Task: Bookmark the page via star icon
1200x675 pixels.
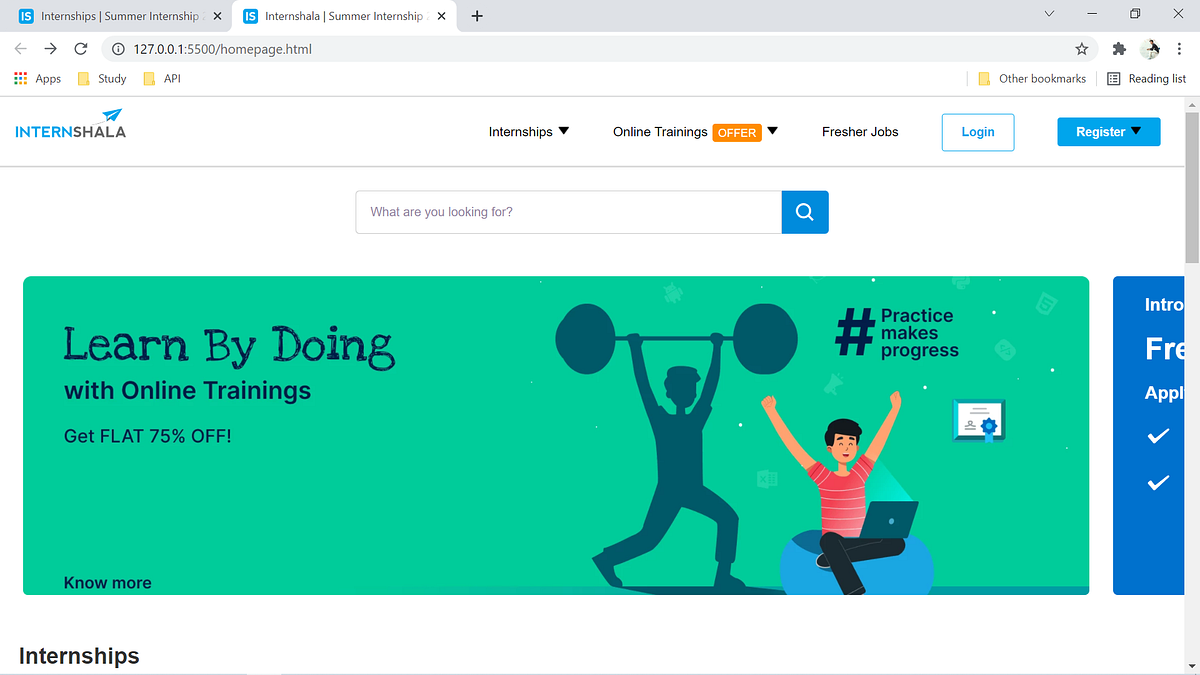Action: point(1082,48)
